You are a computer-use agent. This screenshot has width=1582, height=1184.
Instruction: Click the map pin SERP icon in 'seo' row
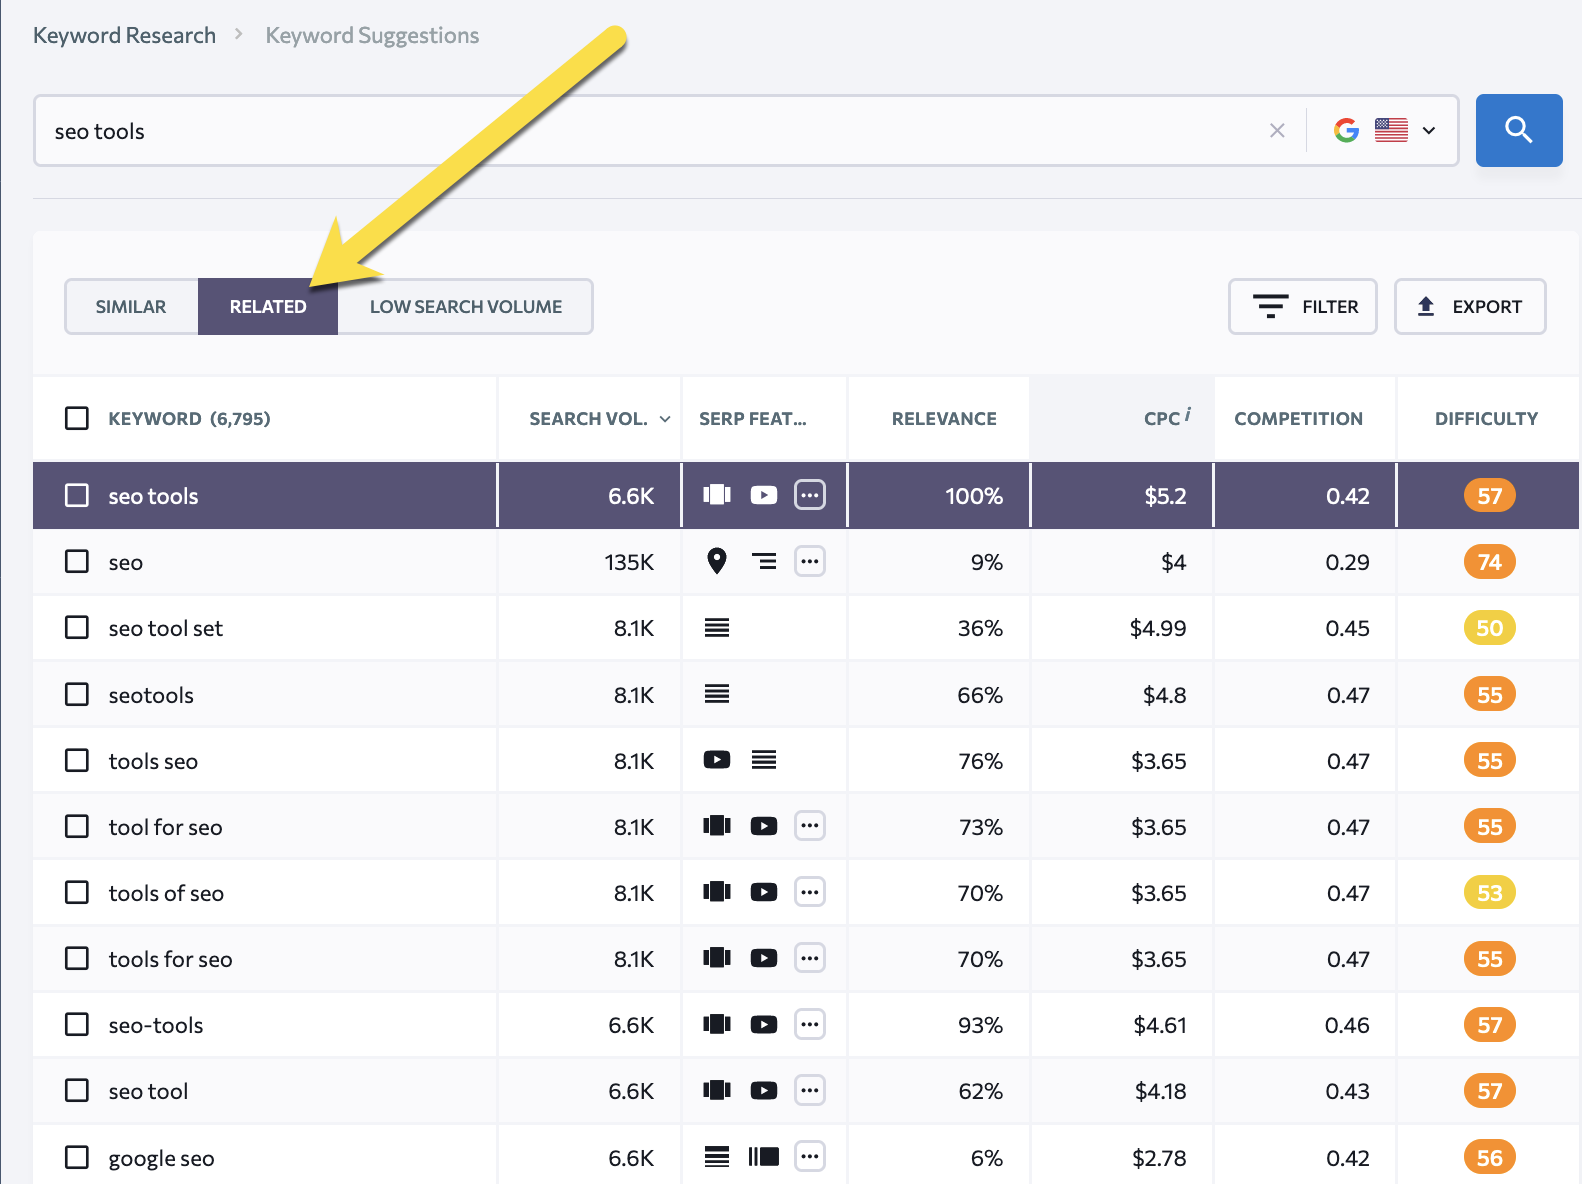pyautogui.click(x=717, y=561)
